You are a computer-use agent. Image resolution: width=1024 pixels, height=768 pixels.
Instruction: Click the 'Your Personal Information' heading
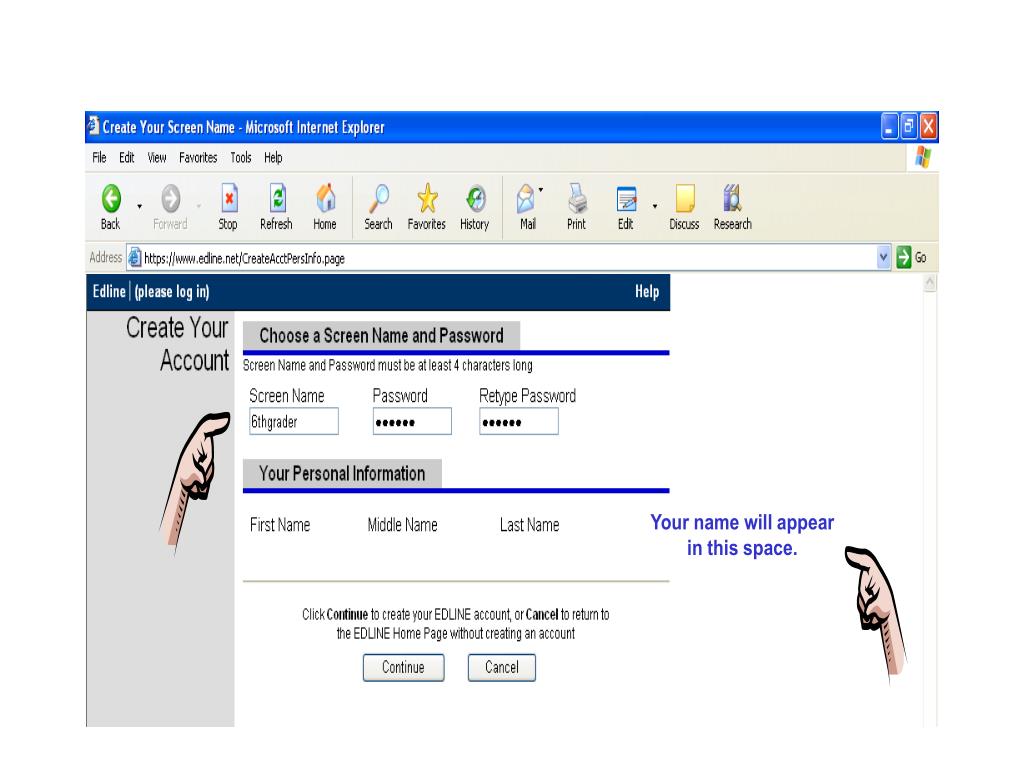[342, 473]
